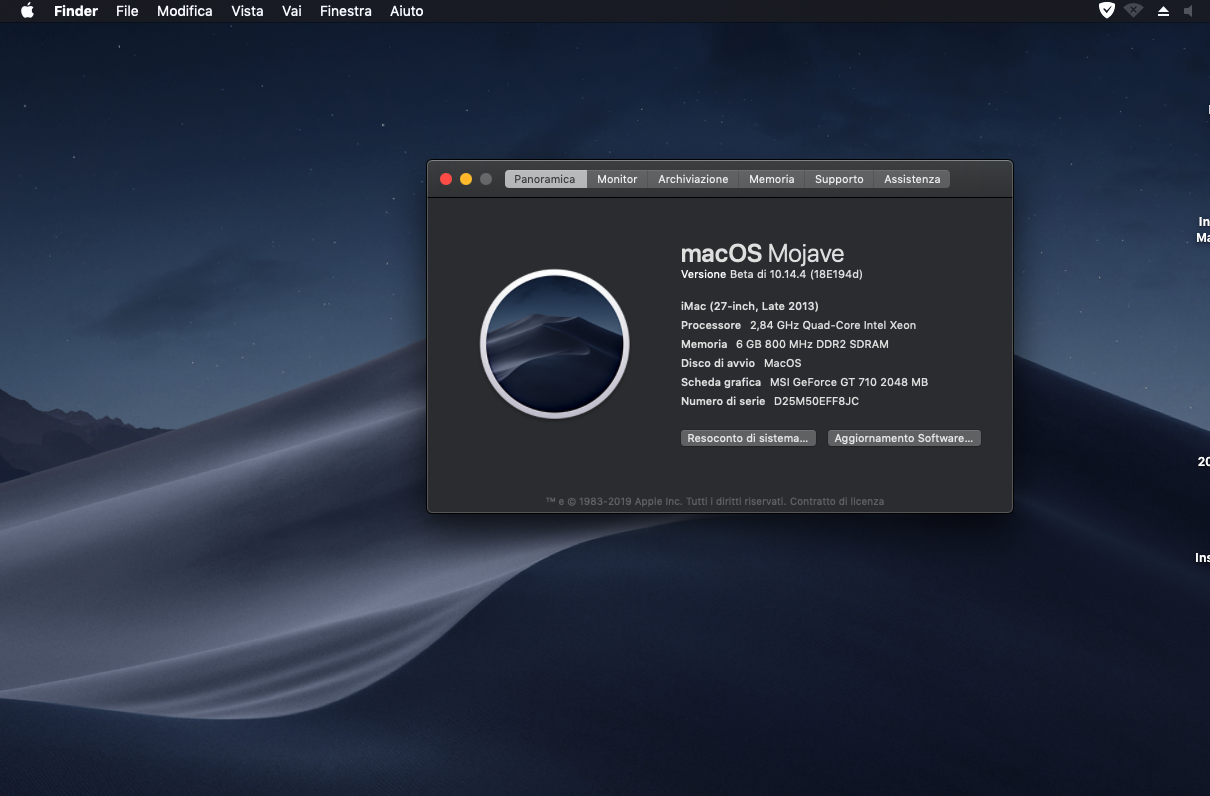Viewport: 1210px width, 796px height.
Task: Click the Aggiornamento Software button
Action: coord(904,438)
